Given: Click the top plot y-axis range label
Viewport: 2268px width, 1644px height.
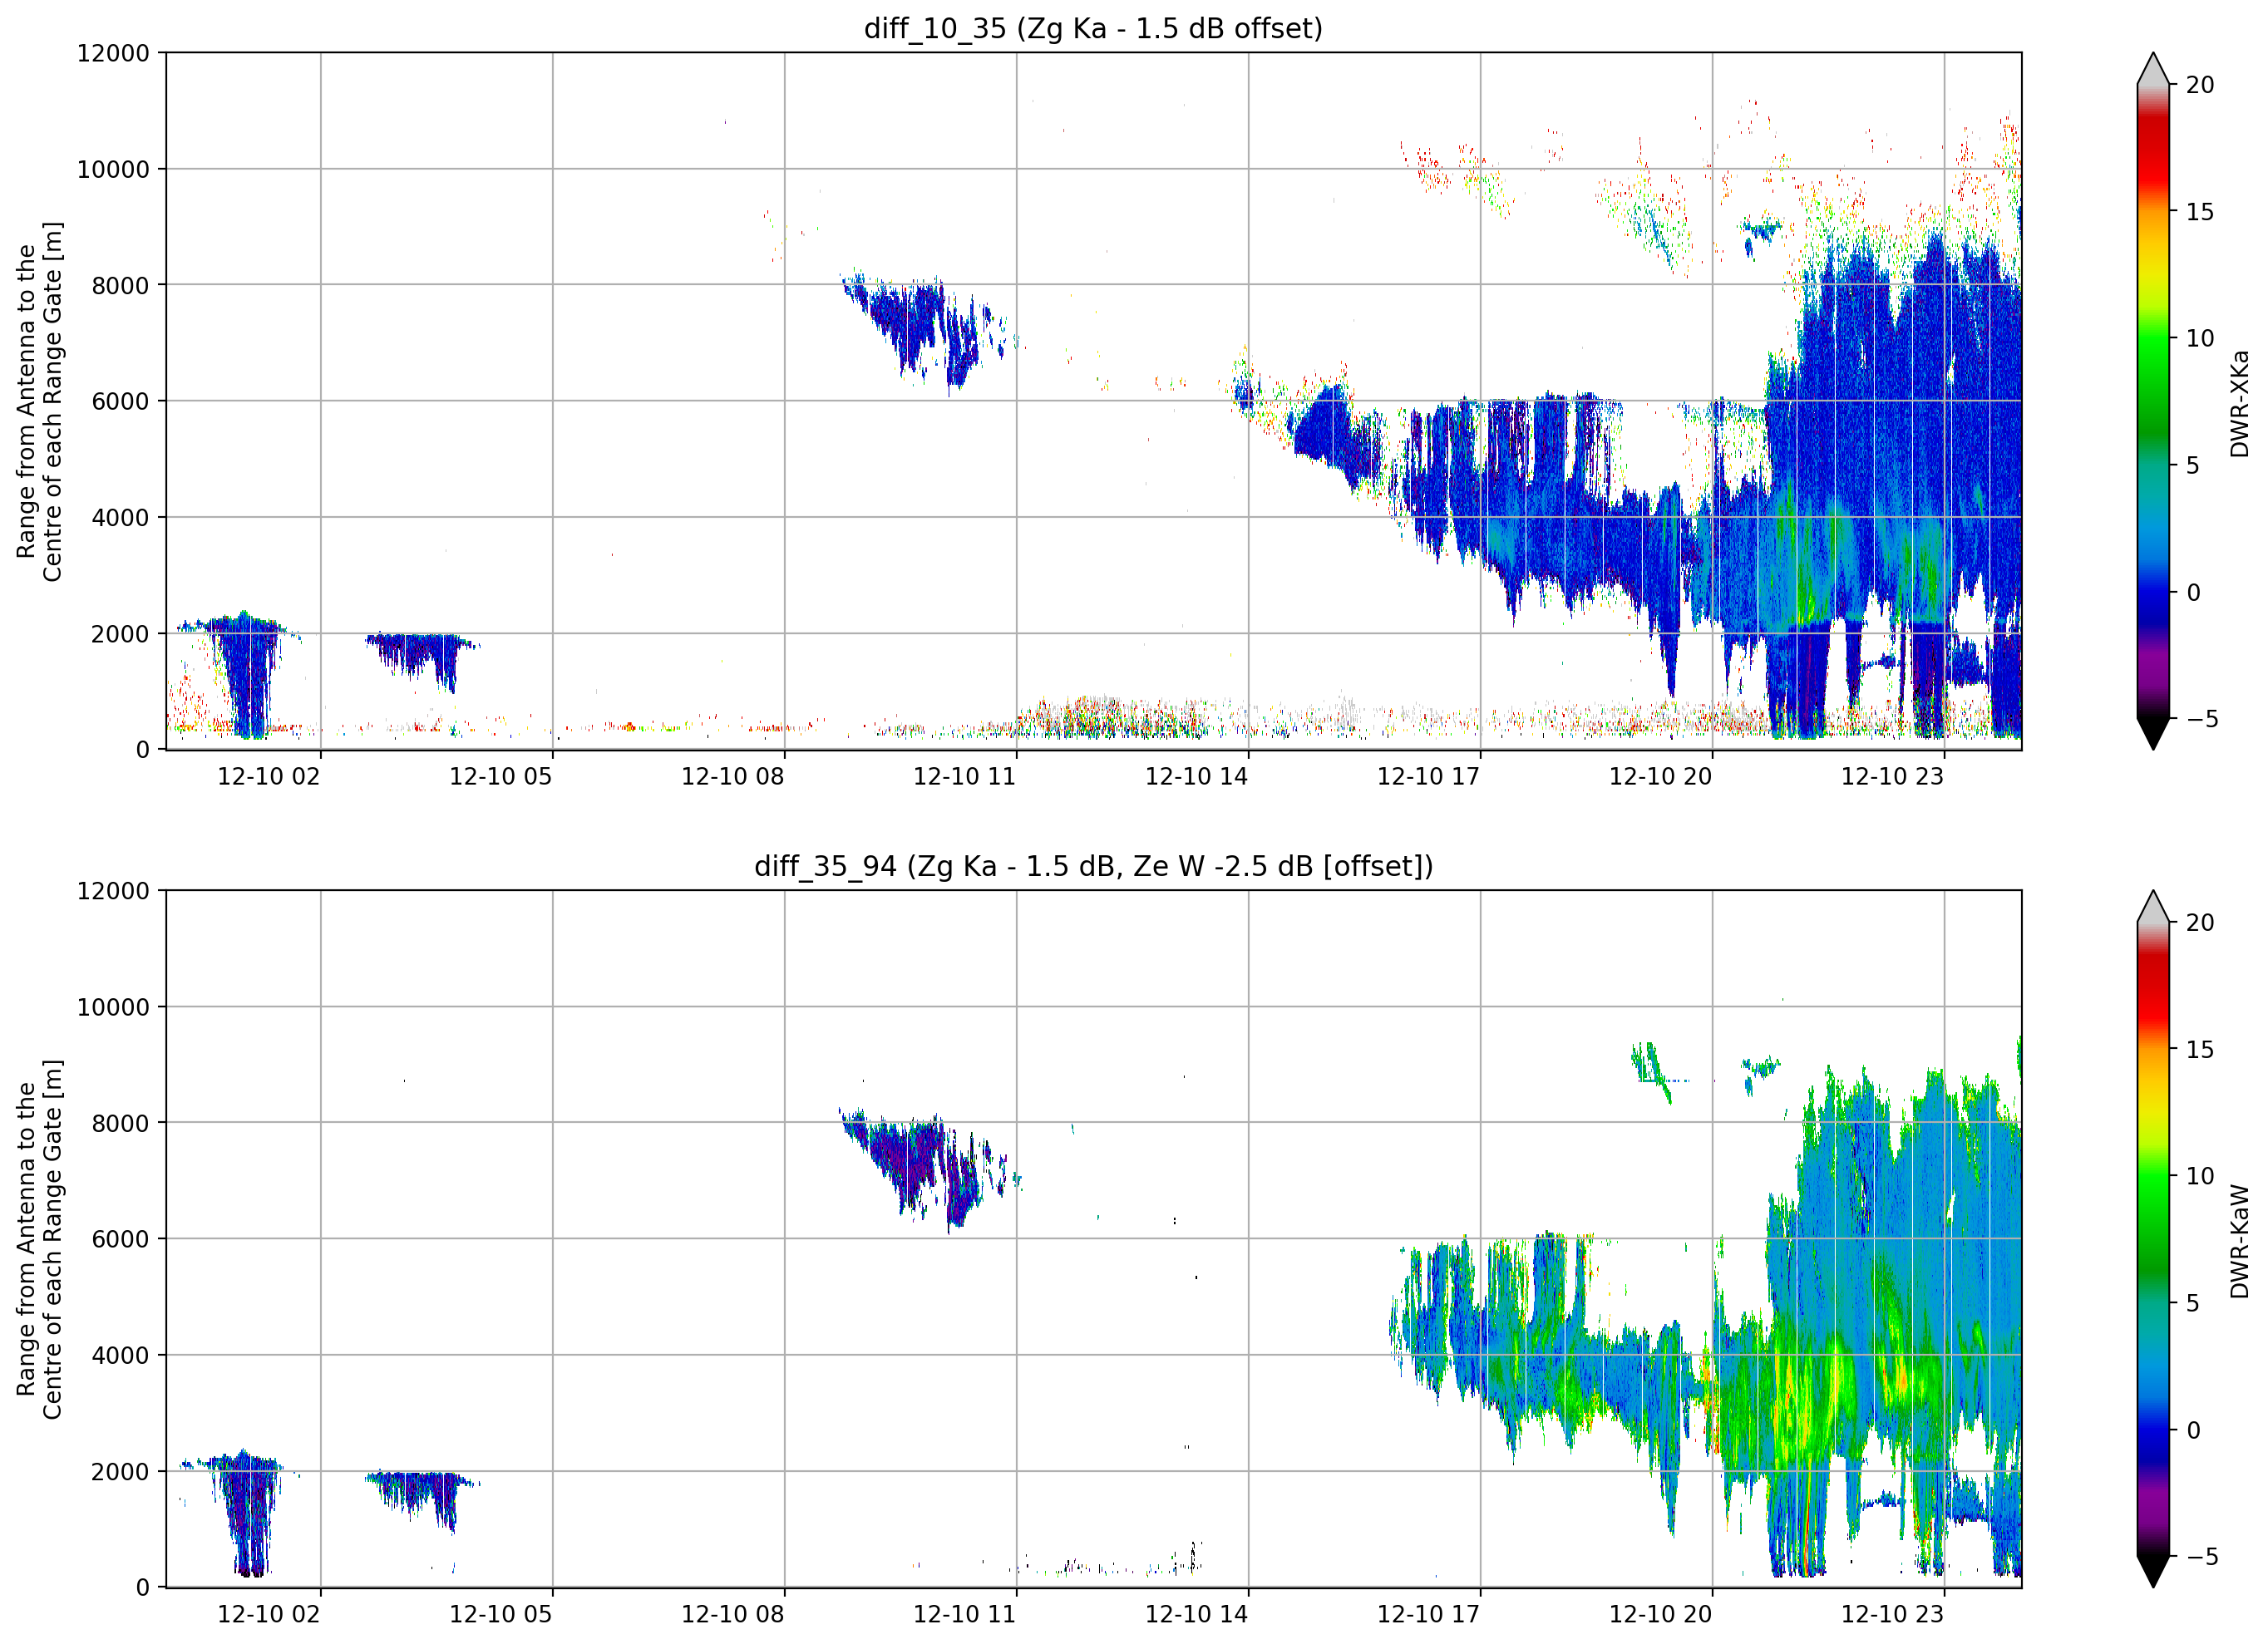Looking at the screenshot, I should click(40, 401).
